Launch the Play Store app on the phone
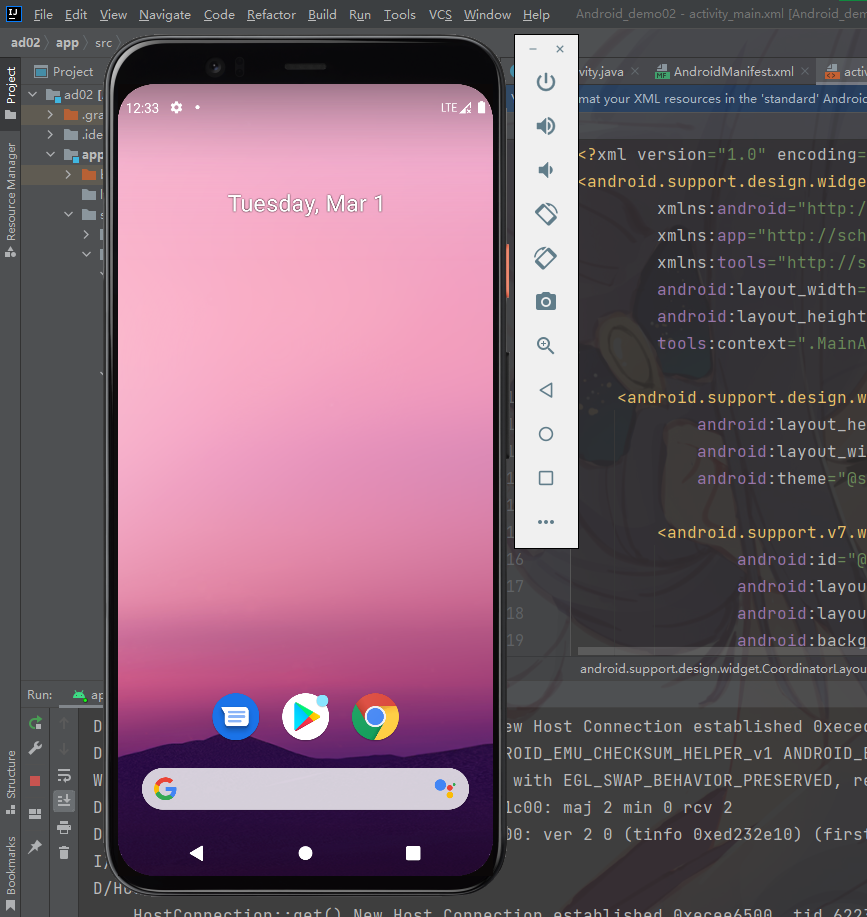867x917 pixels. [305, 716]
